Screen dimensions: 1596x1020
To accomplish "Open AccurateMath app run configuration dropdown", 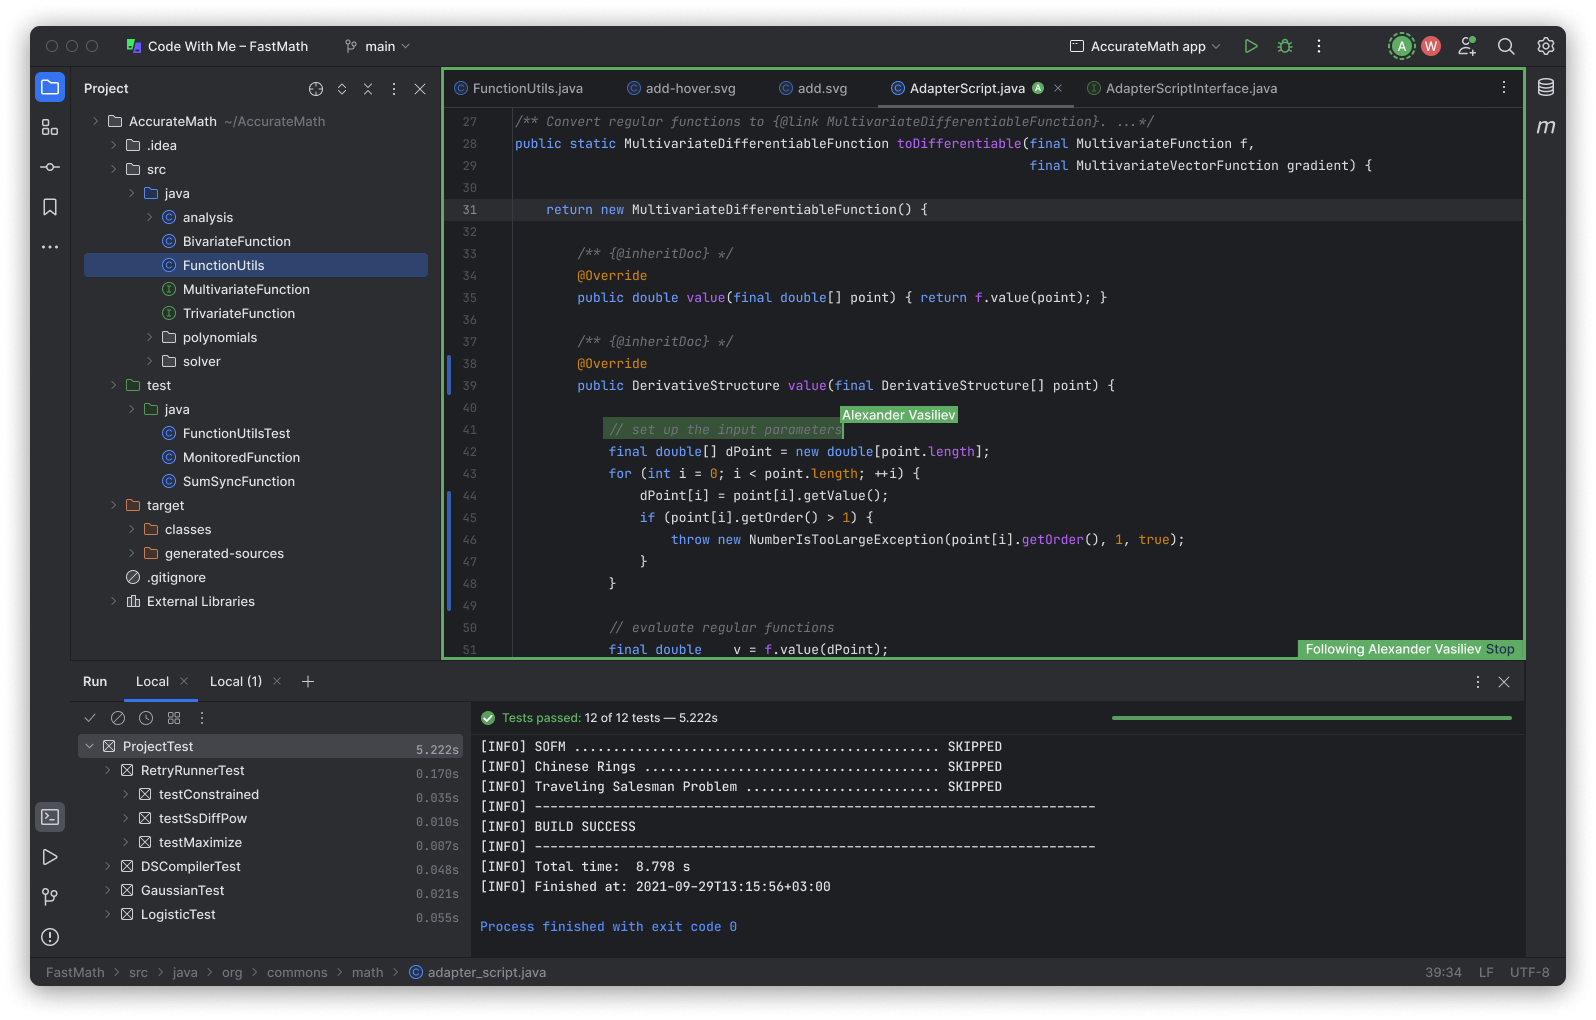I will coord(1146,46).
